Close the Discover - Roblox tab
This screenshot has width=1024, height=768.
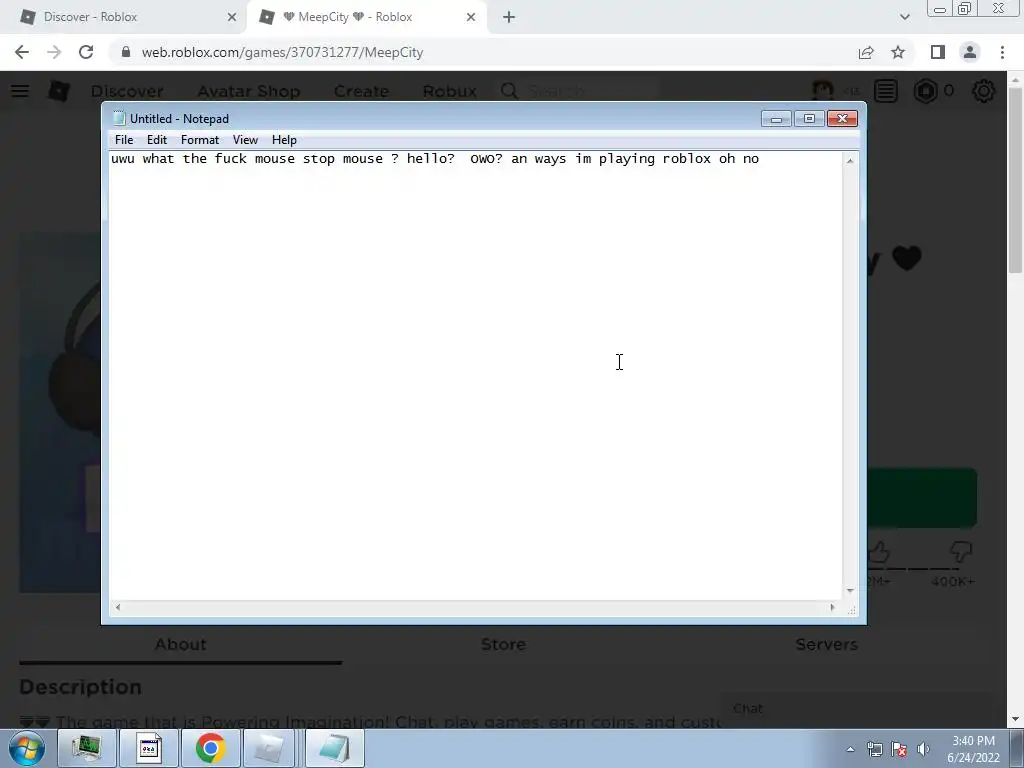tap(232, 17)
